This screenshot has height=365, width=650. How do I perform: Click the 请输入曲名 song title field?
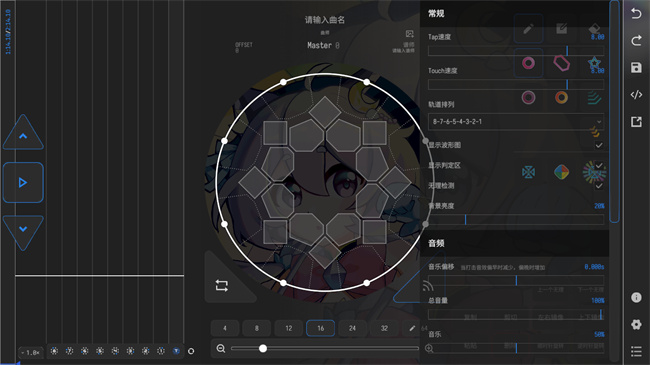click(x=325, y=20)
